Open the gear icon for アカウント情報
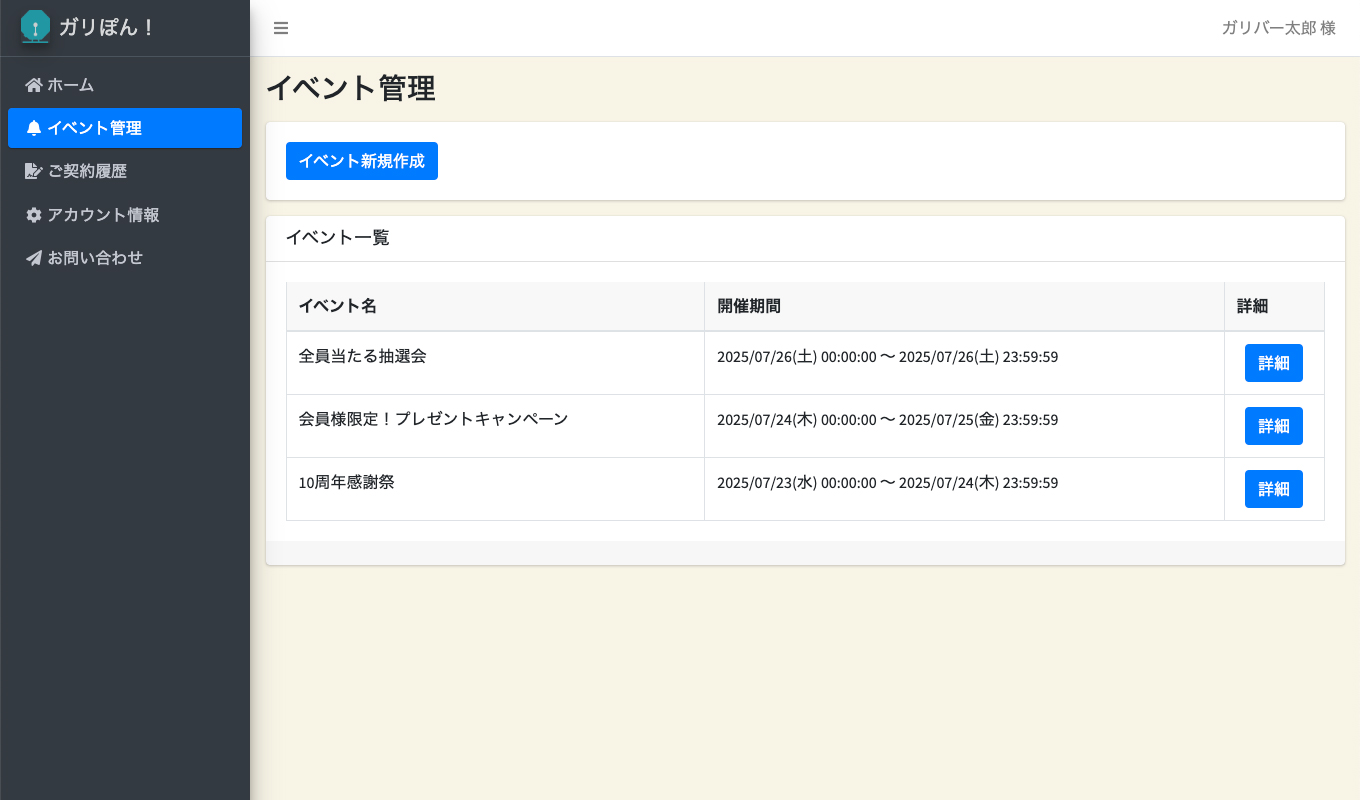 pyautogui.click(x=33, y=214)
